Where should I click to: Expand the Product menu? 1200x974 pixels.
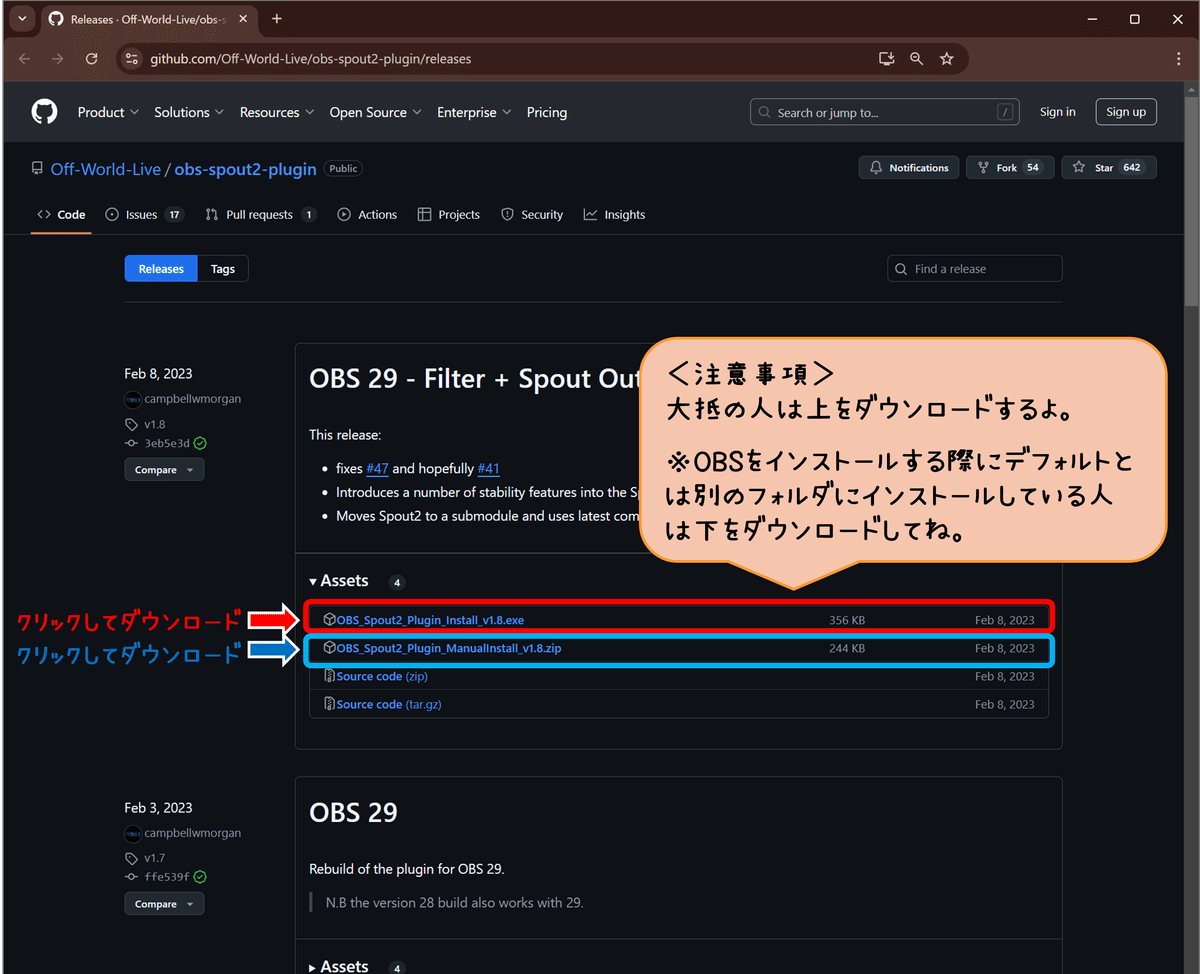(108, 112)
